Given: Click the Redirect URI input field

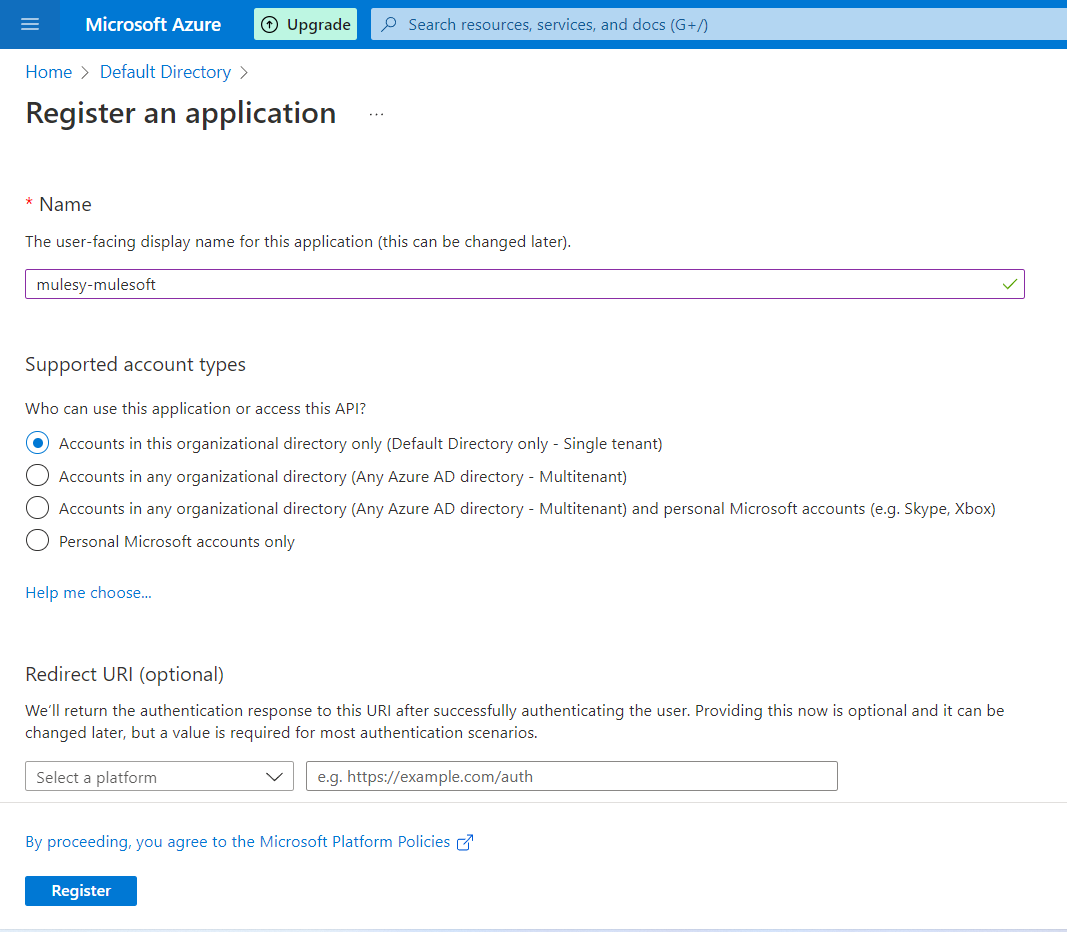Looking at the screenshot, I should pyautogui.click(x=571, y=777).
